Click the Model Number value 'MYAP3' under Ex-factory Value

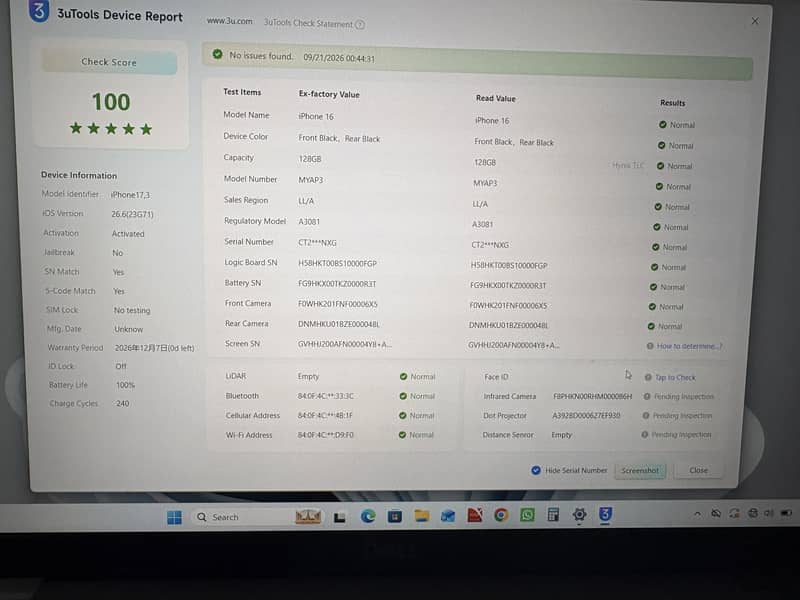(311, 180)
